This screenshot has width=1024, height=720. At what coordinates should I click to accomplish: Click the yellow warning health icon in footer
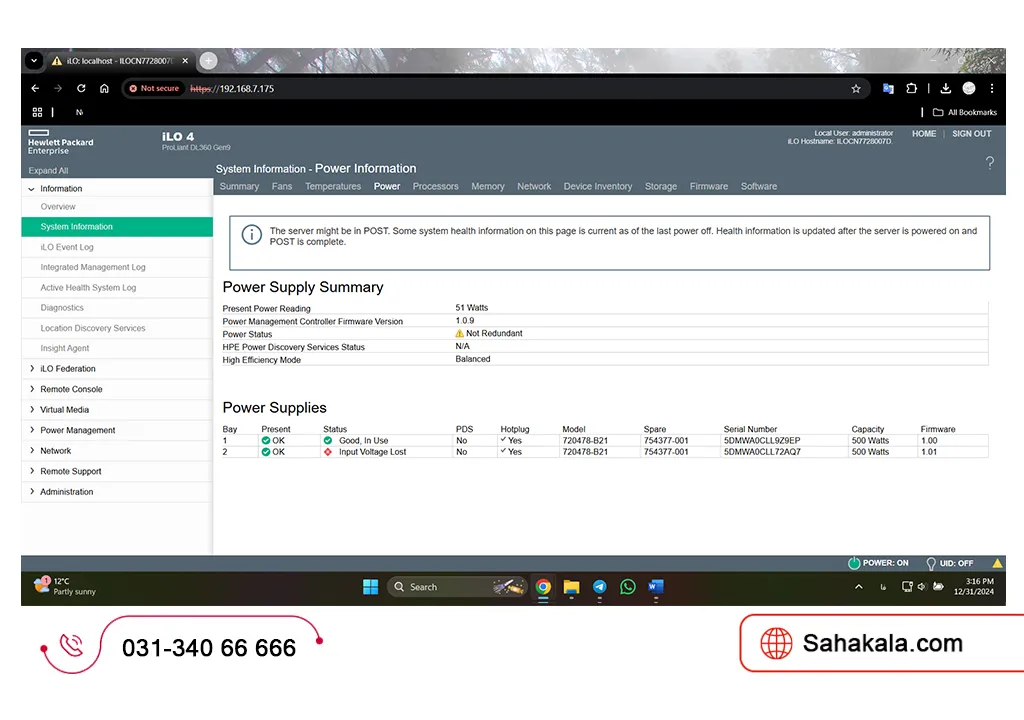pos(997,563)
